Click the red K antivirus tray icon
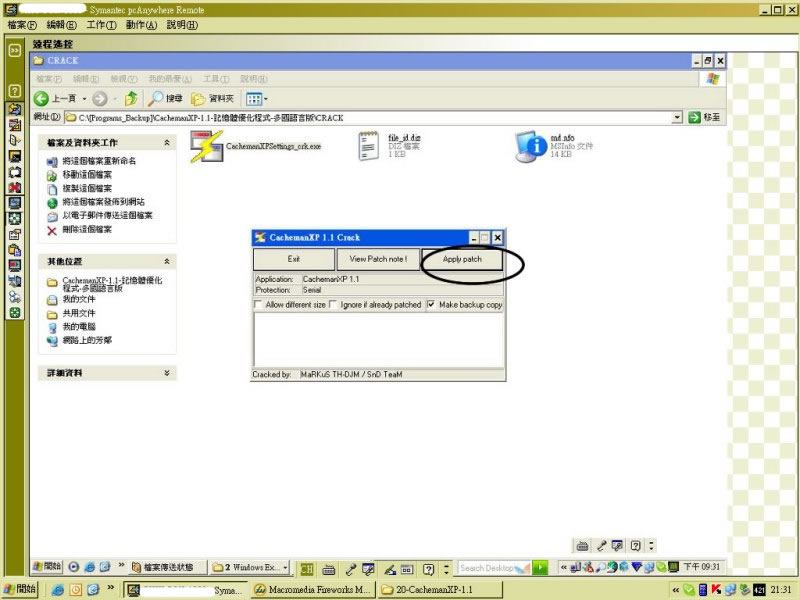This screenshot has height=600, width=800. pos(716,590)
